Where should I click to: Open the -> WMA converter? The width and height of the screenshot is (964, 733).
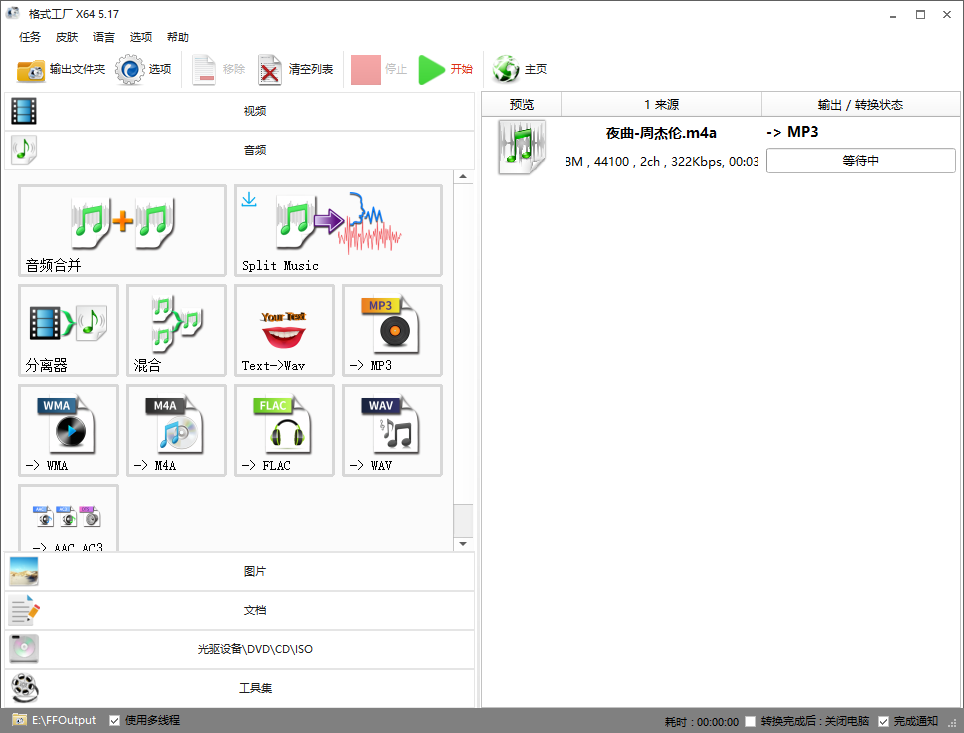[68, 430]
